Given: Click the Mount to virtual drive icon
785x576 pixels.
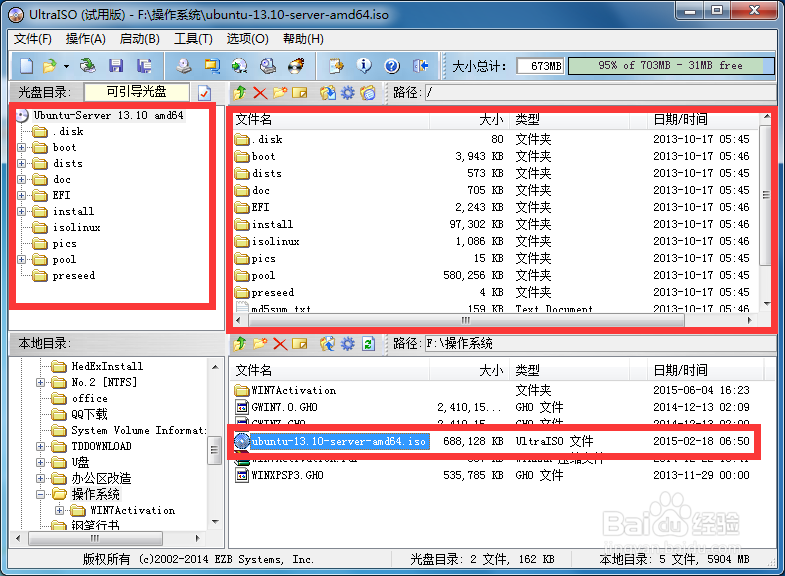Looking at the screenshot, I should point(268,66).
